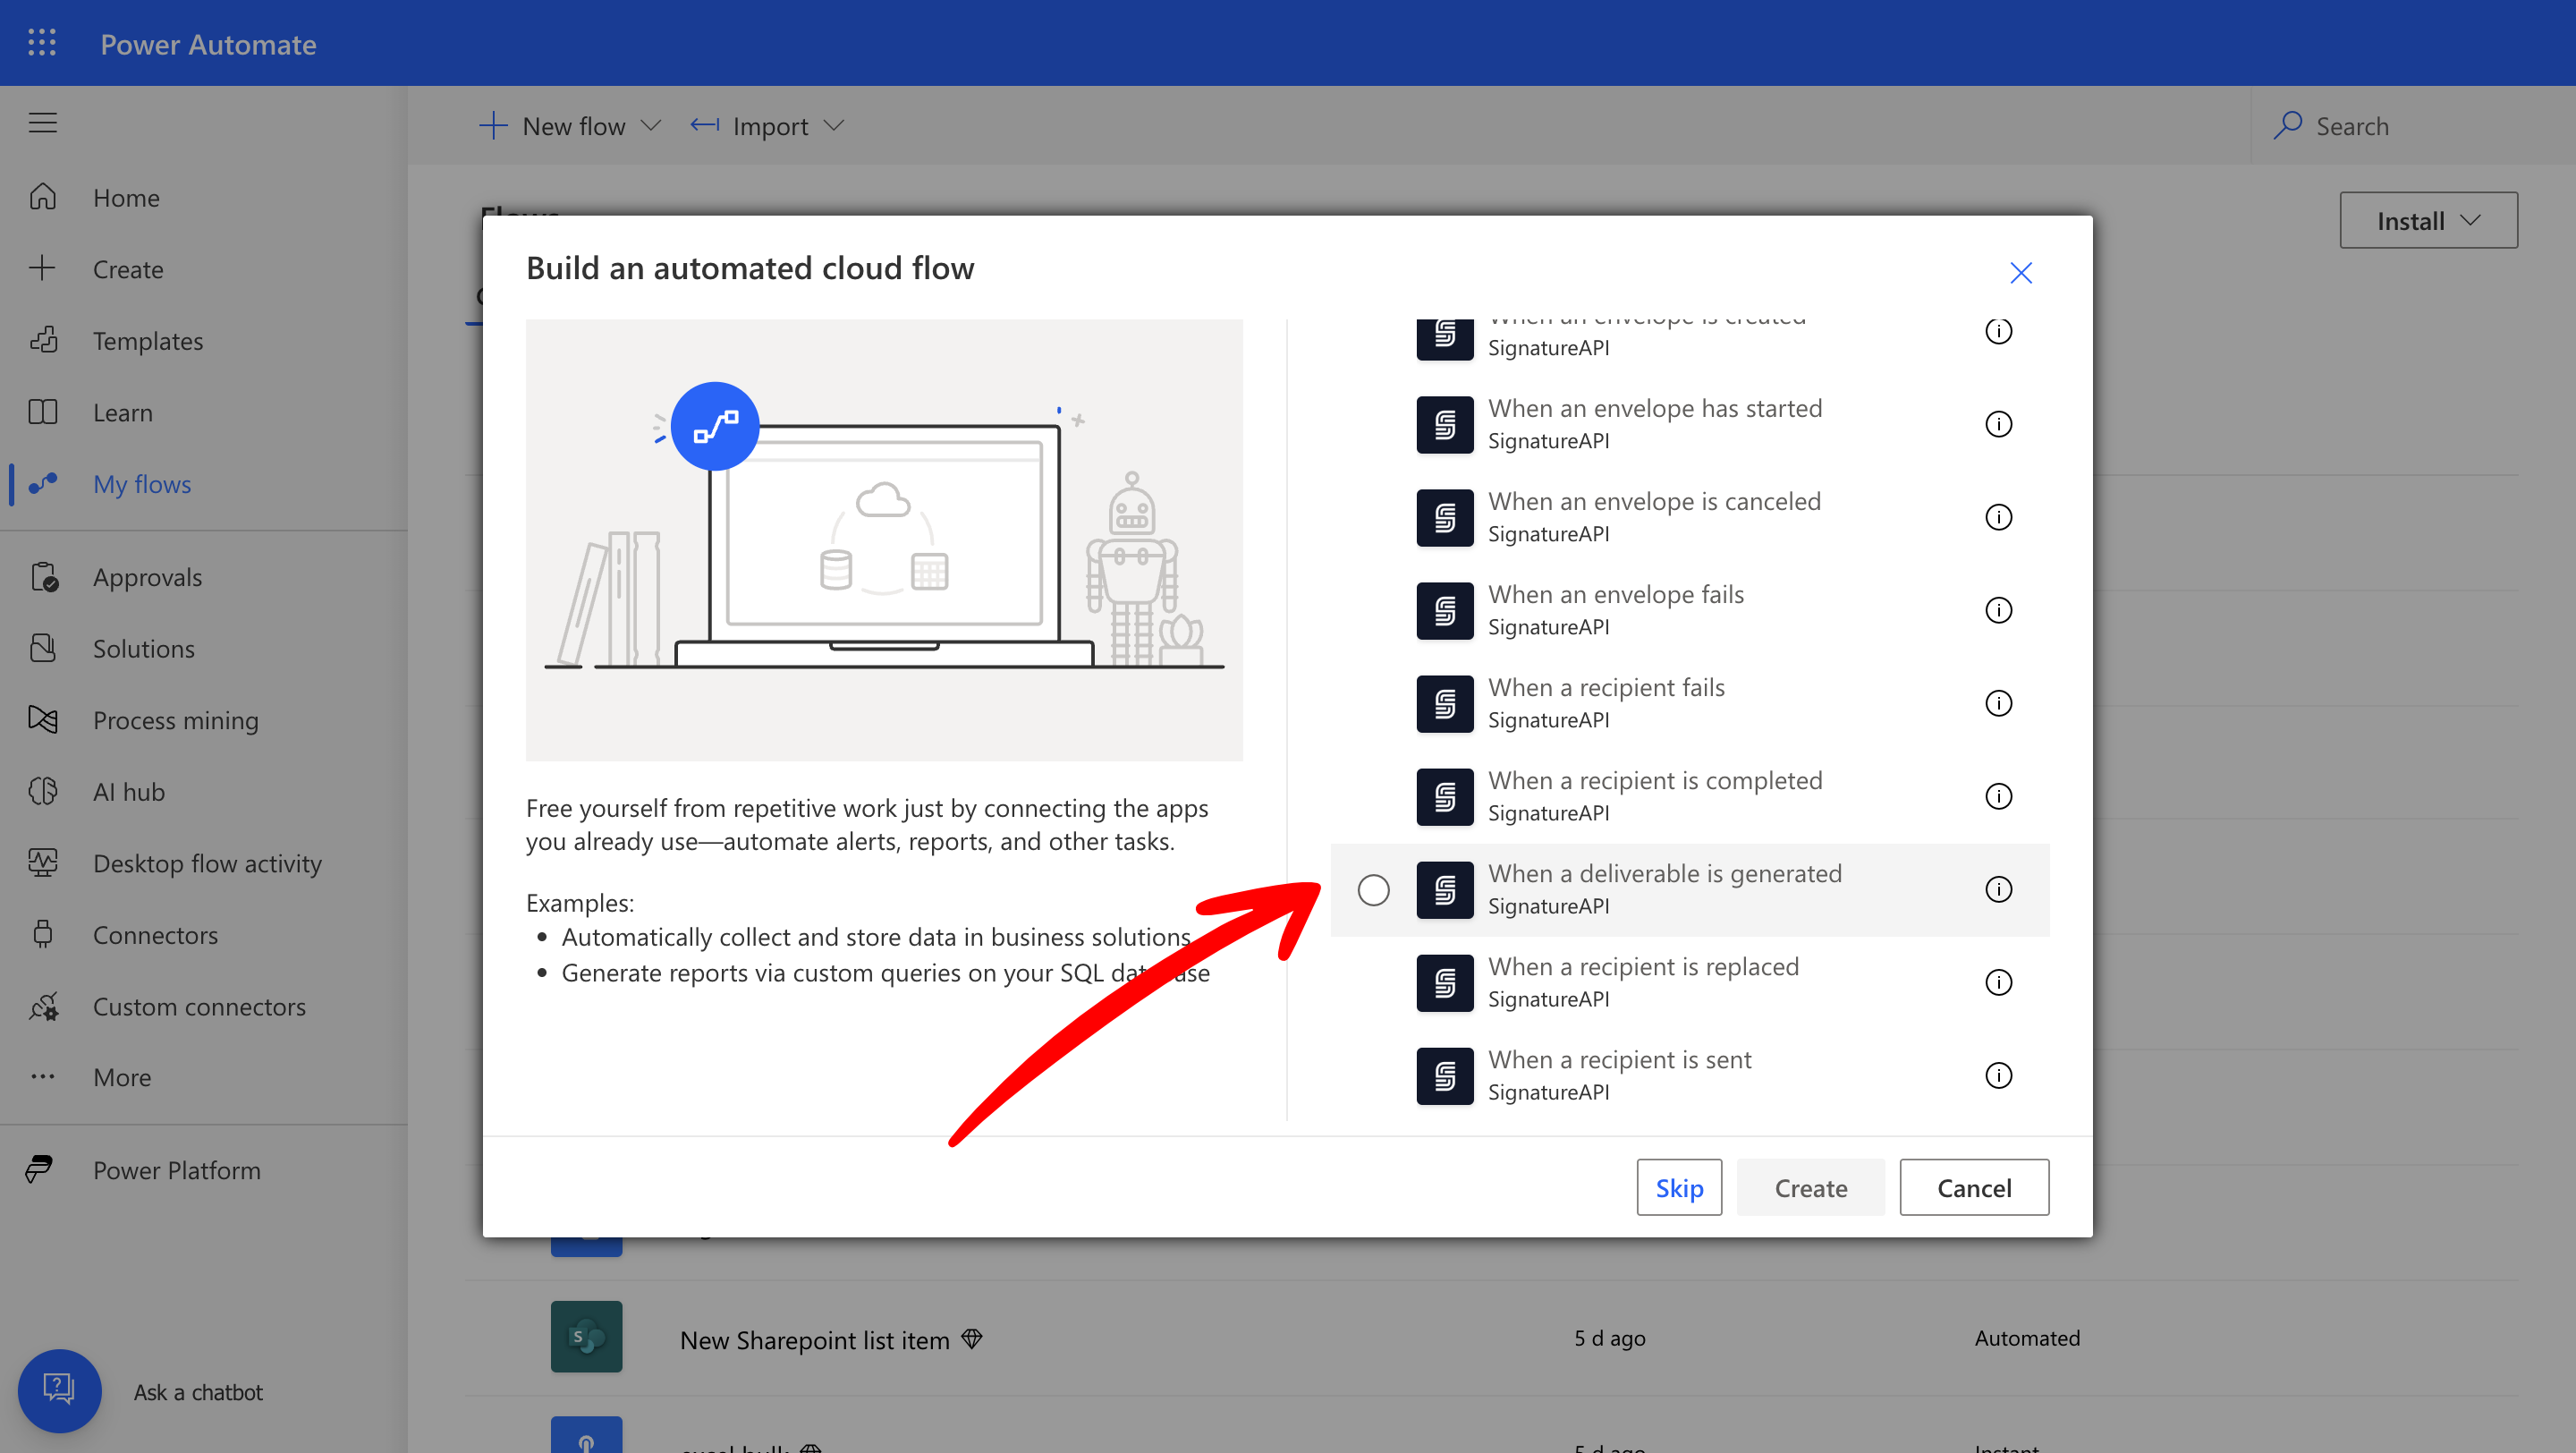Open the app launcher waffle icon
This screenshot has width=2576, height=1453.
tap(42, 43)
